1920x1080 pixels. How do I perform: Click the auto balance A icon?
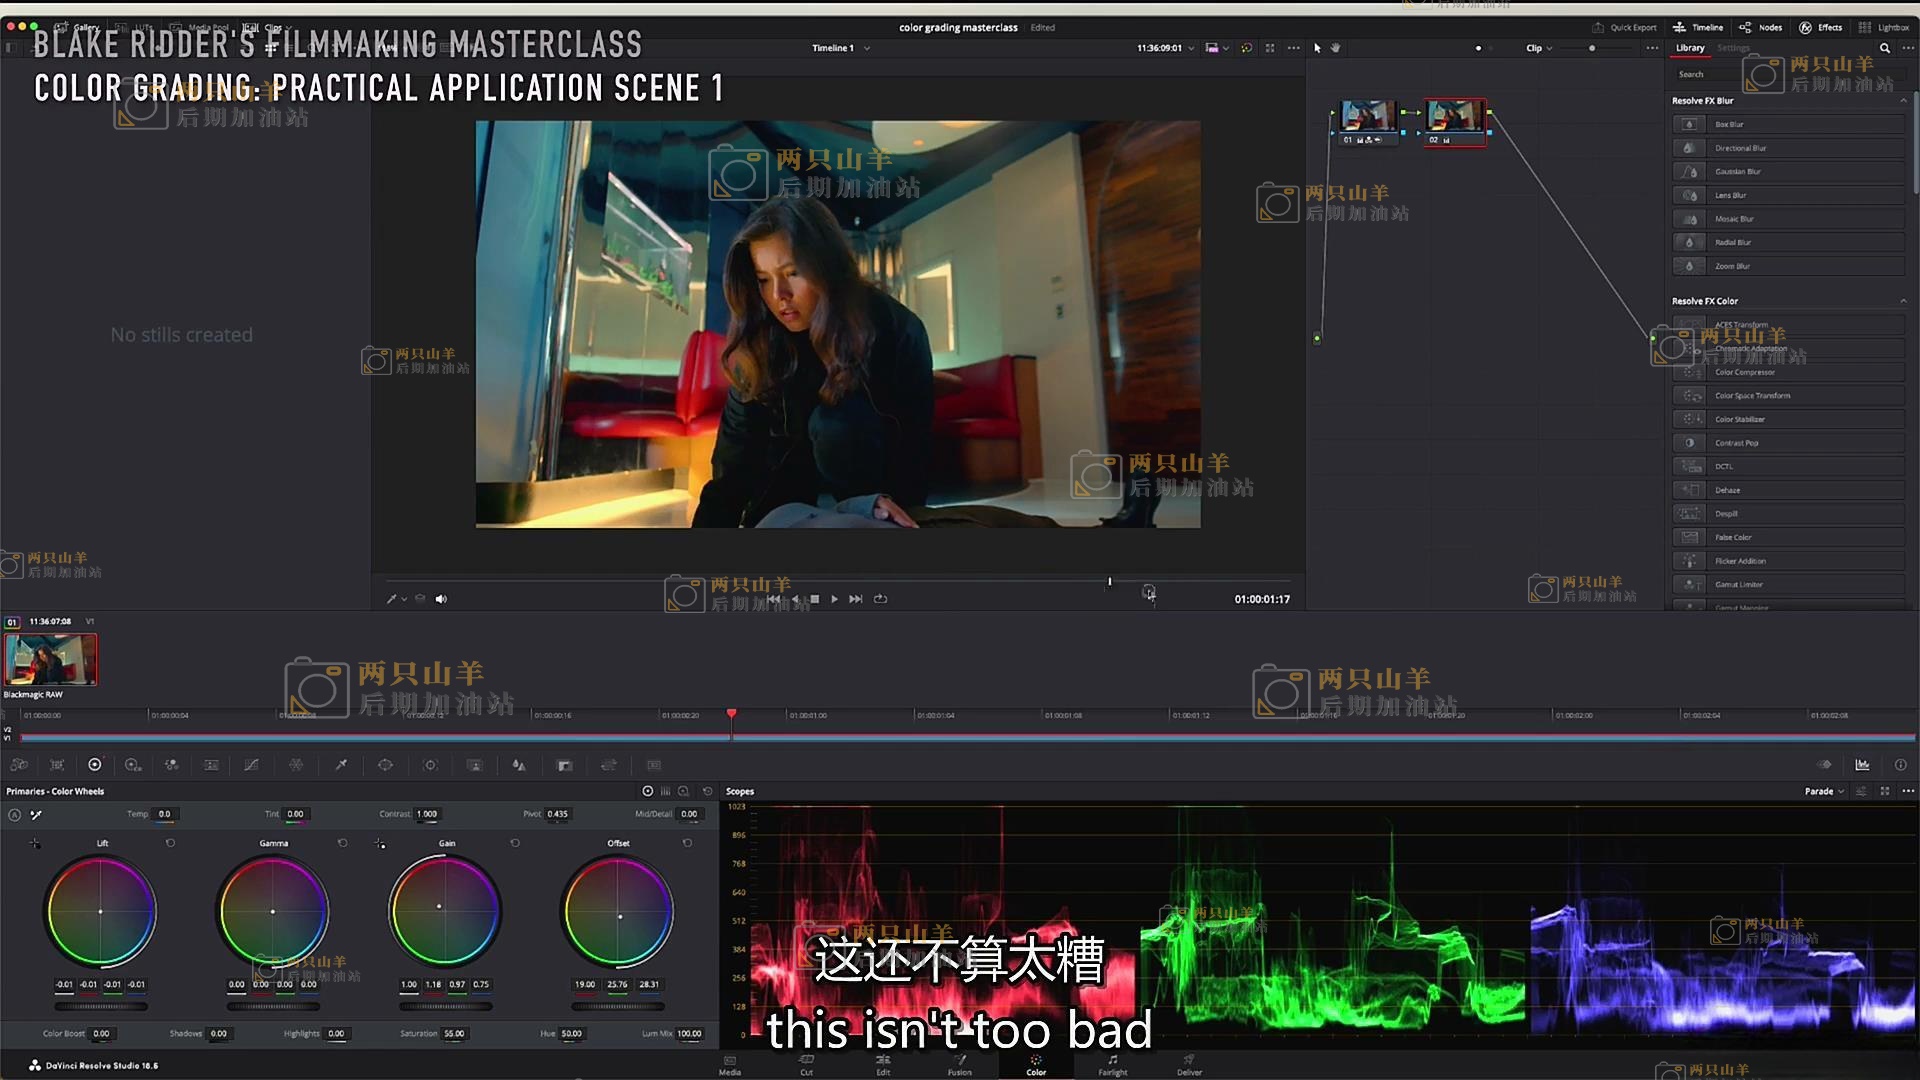point(14,815)
